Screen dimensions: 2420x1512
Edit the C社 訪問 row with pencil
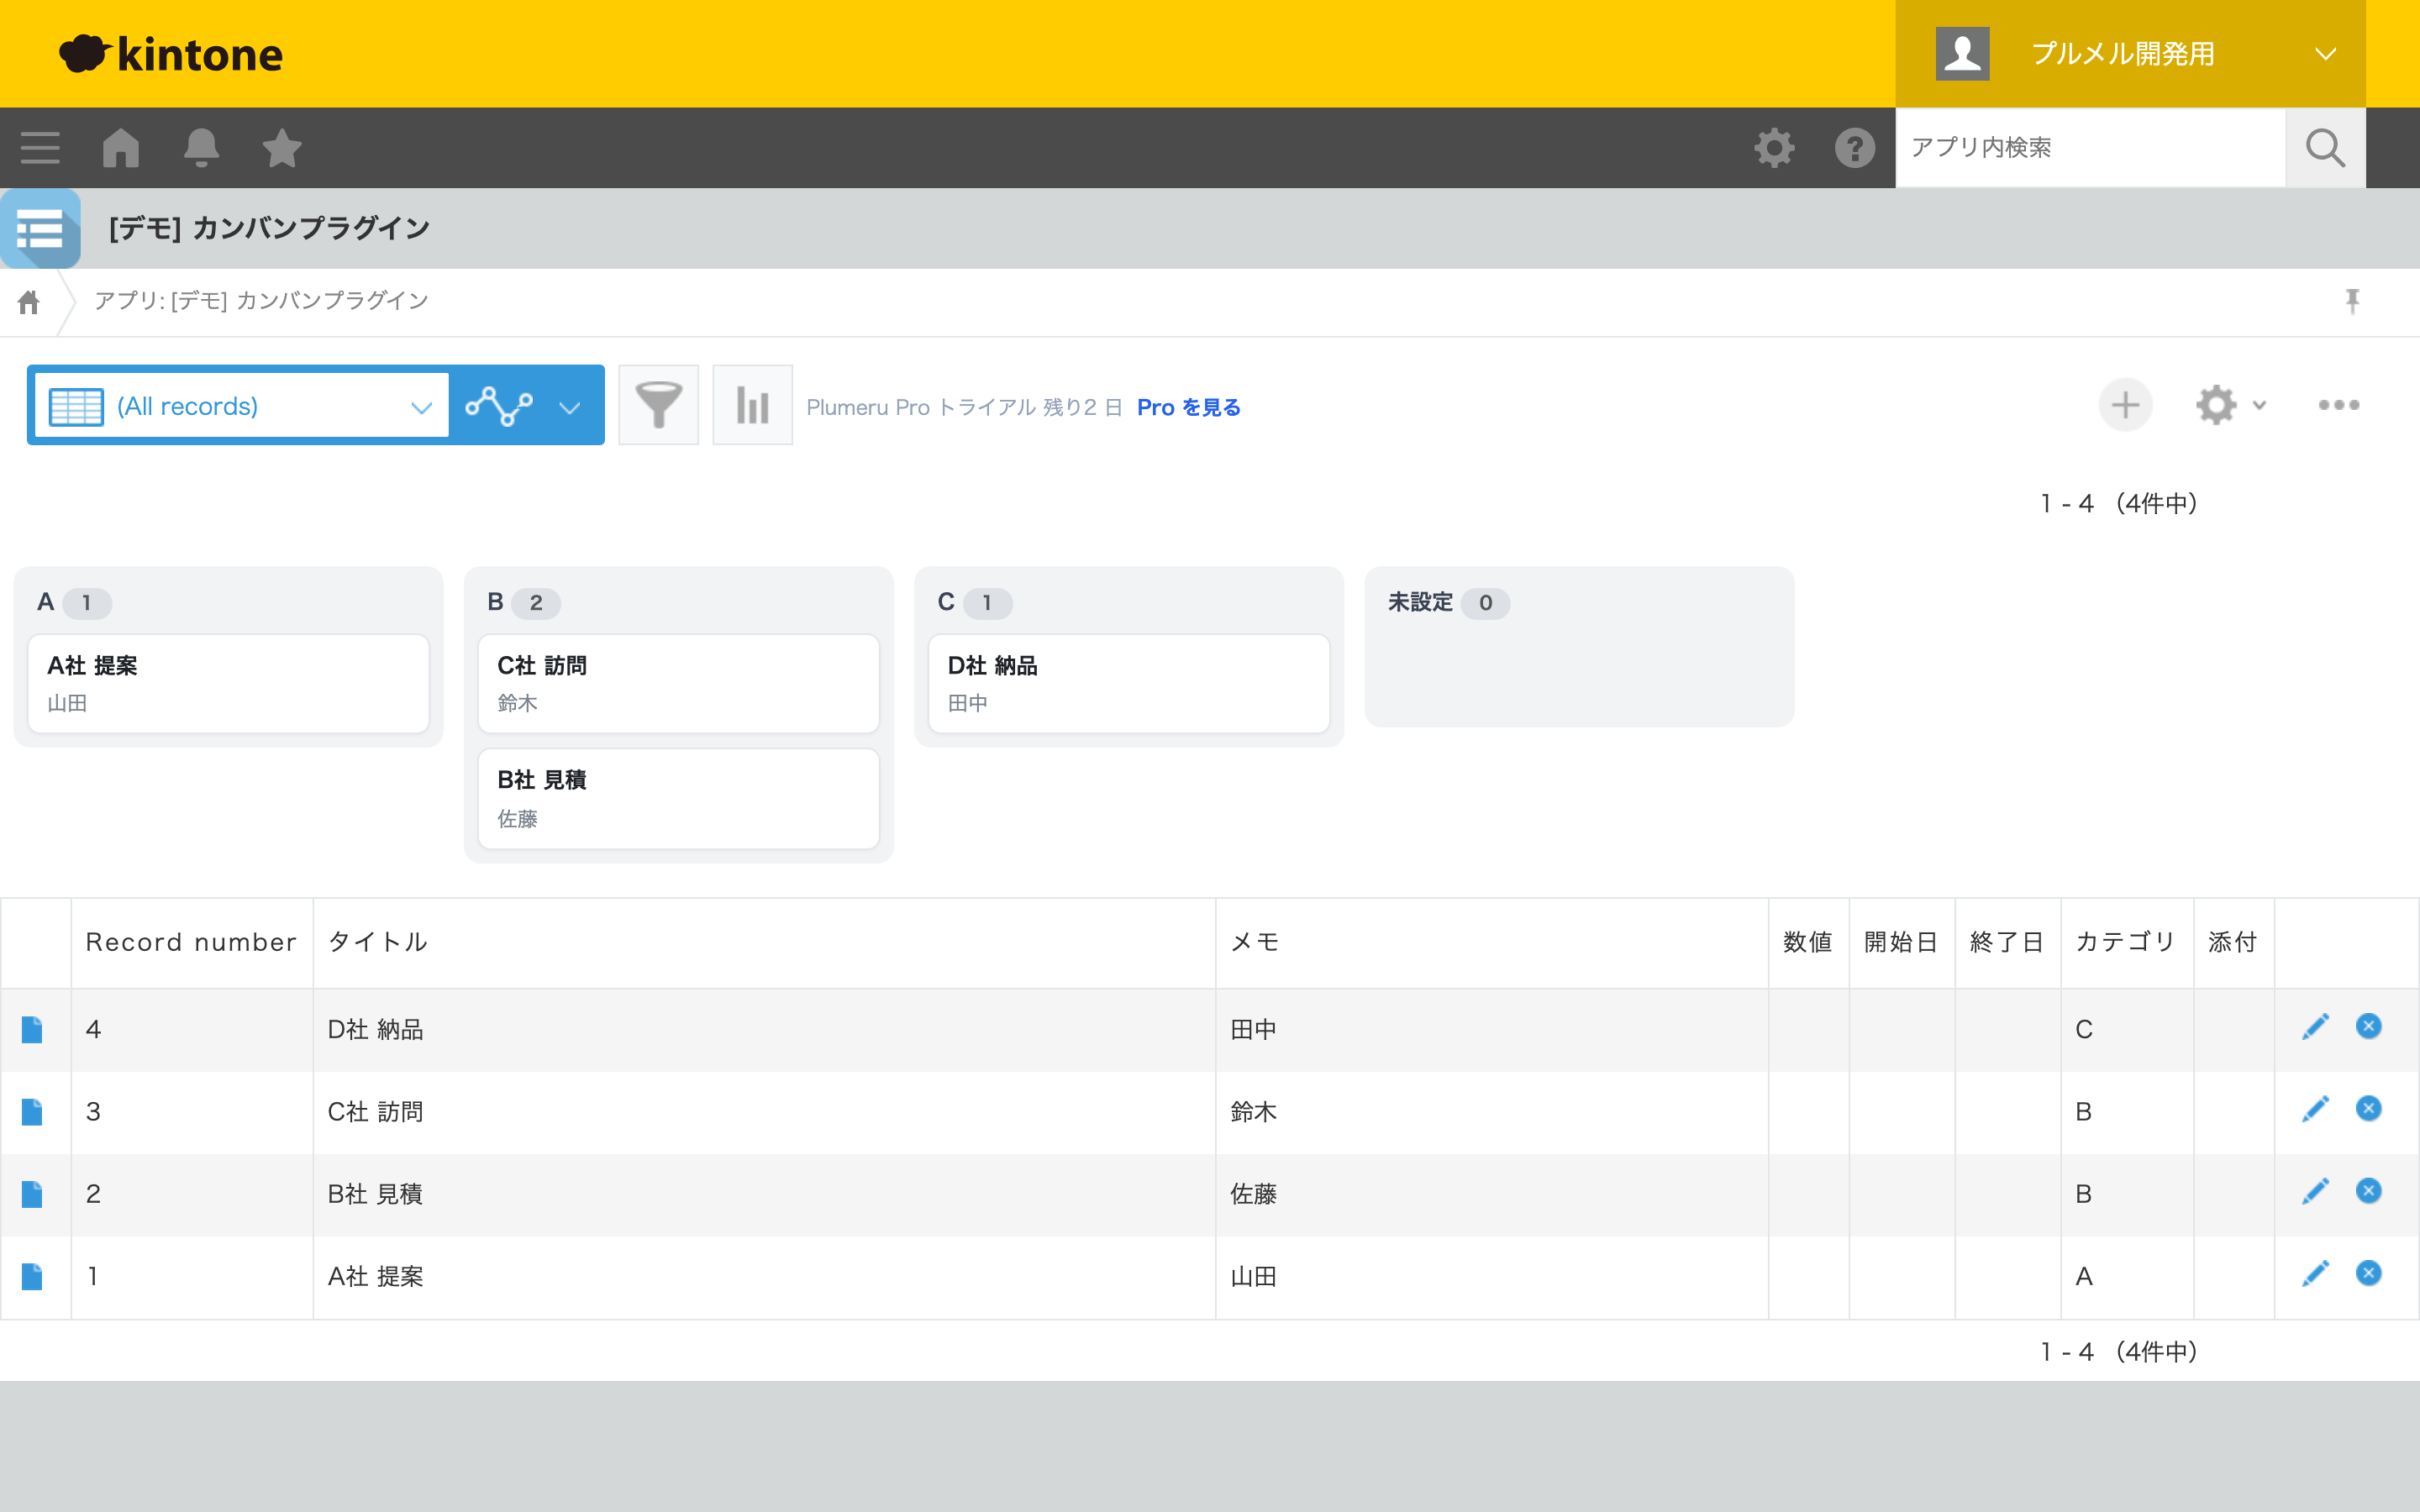2315,1109
